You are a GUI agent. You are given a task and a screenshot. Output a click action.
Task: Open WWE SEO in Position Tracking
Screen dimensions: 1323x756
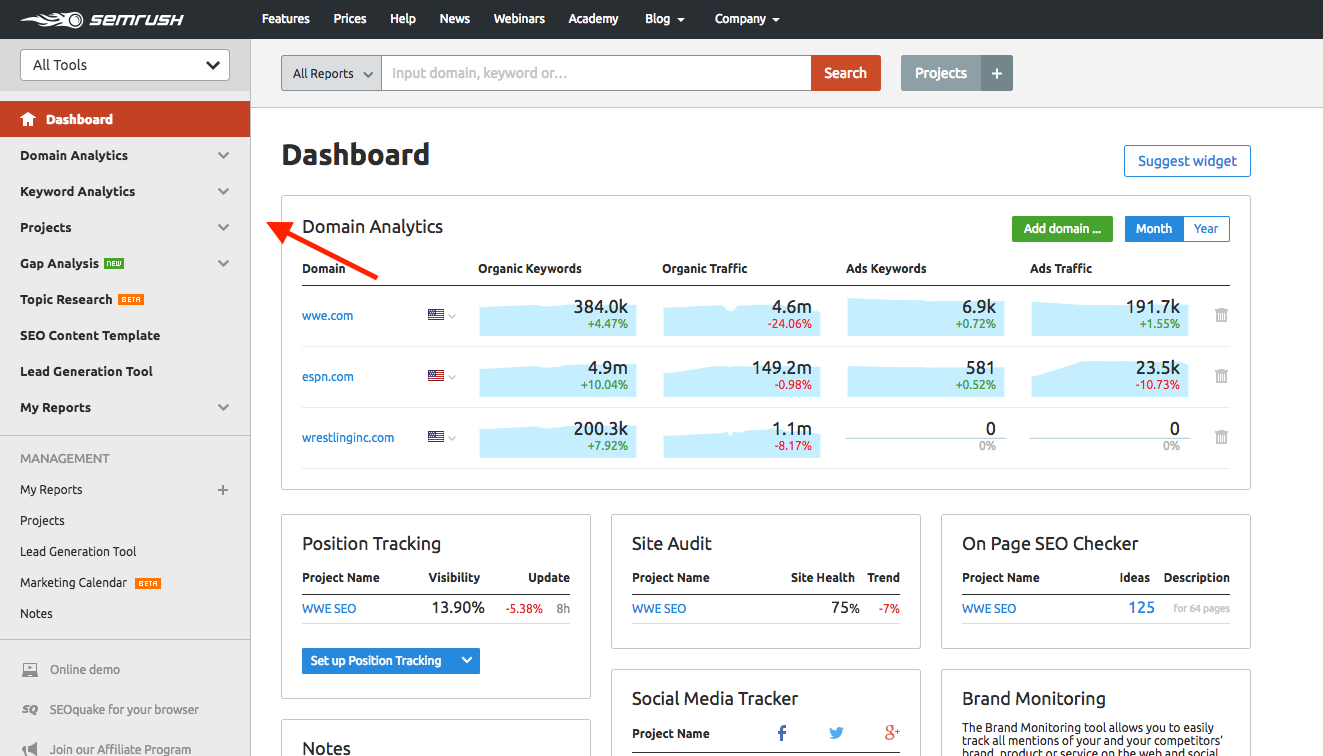click(x=329, y=608)
